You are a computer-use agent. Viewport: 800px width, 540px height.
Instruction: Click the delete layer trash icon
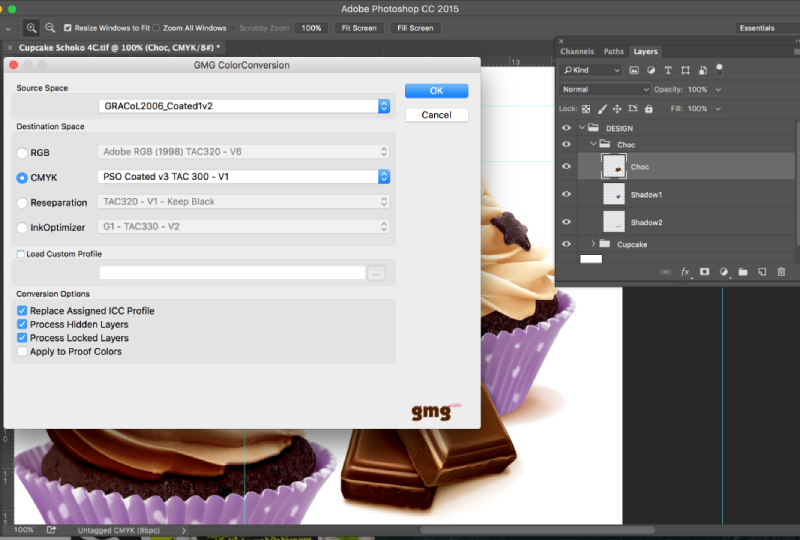781,272
